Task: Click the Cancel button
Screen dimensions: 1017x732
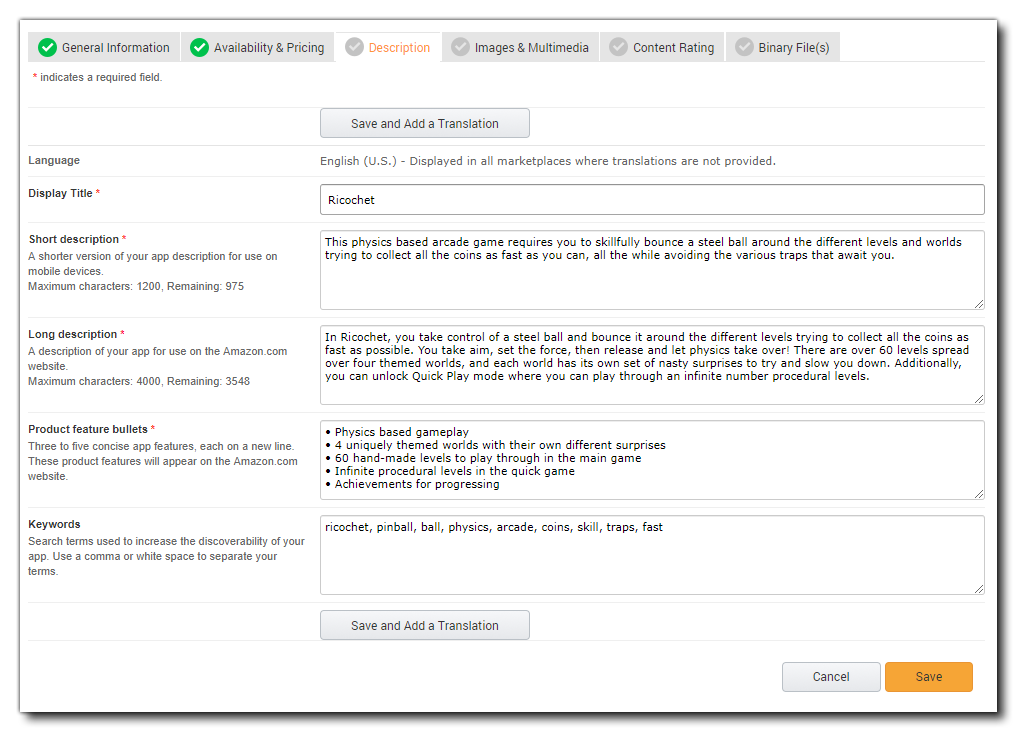Action: tap(830, 677)
